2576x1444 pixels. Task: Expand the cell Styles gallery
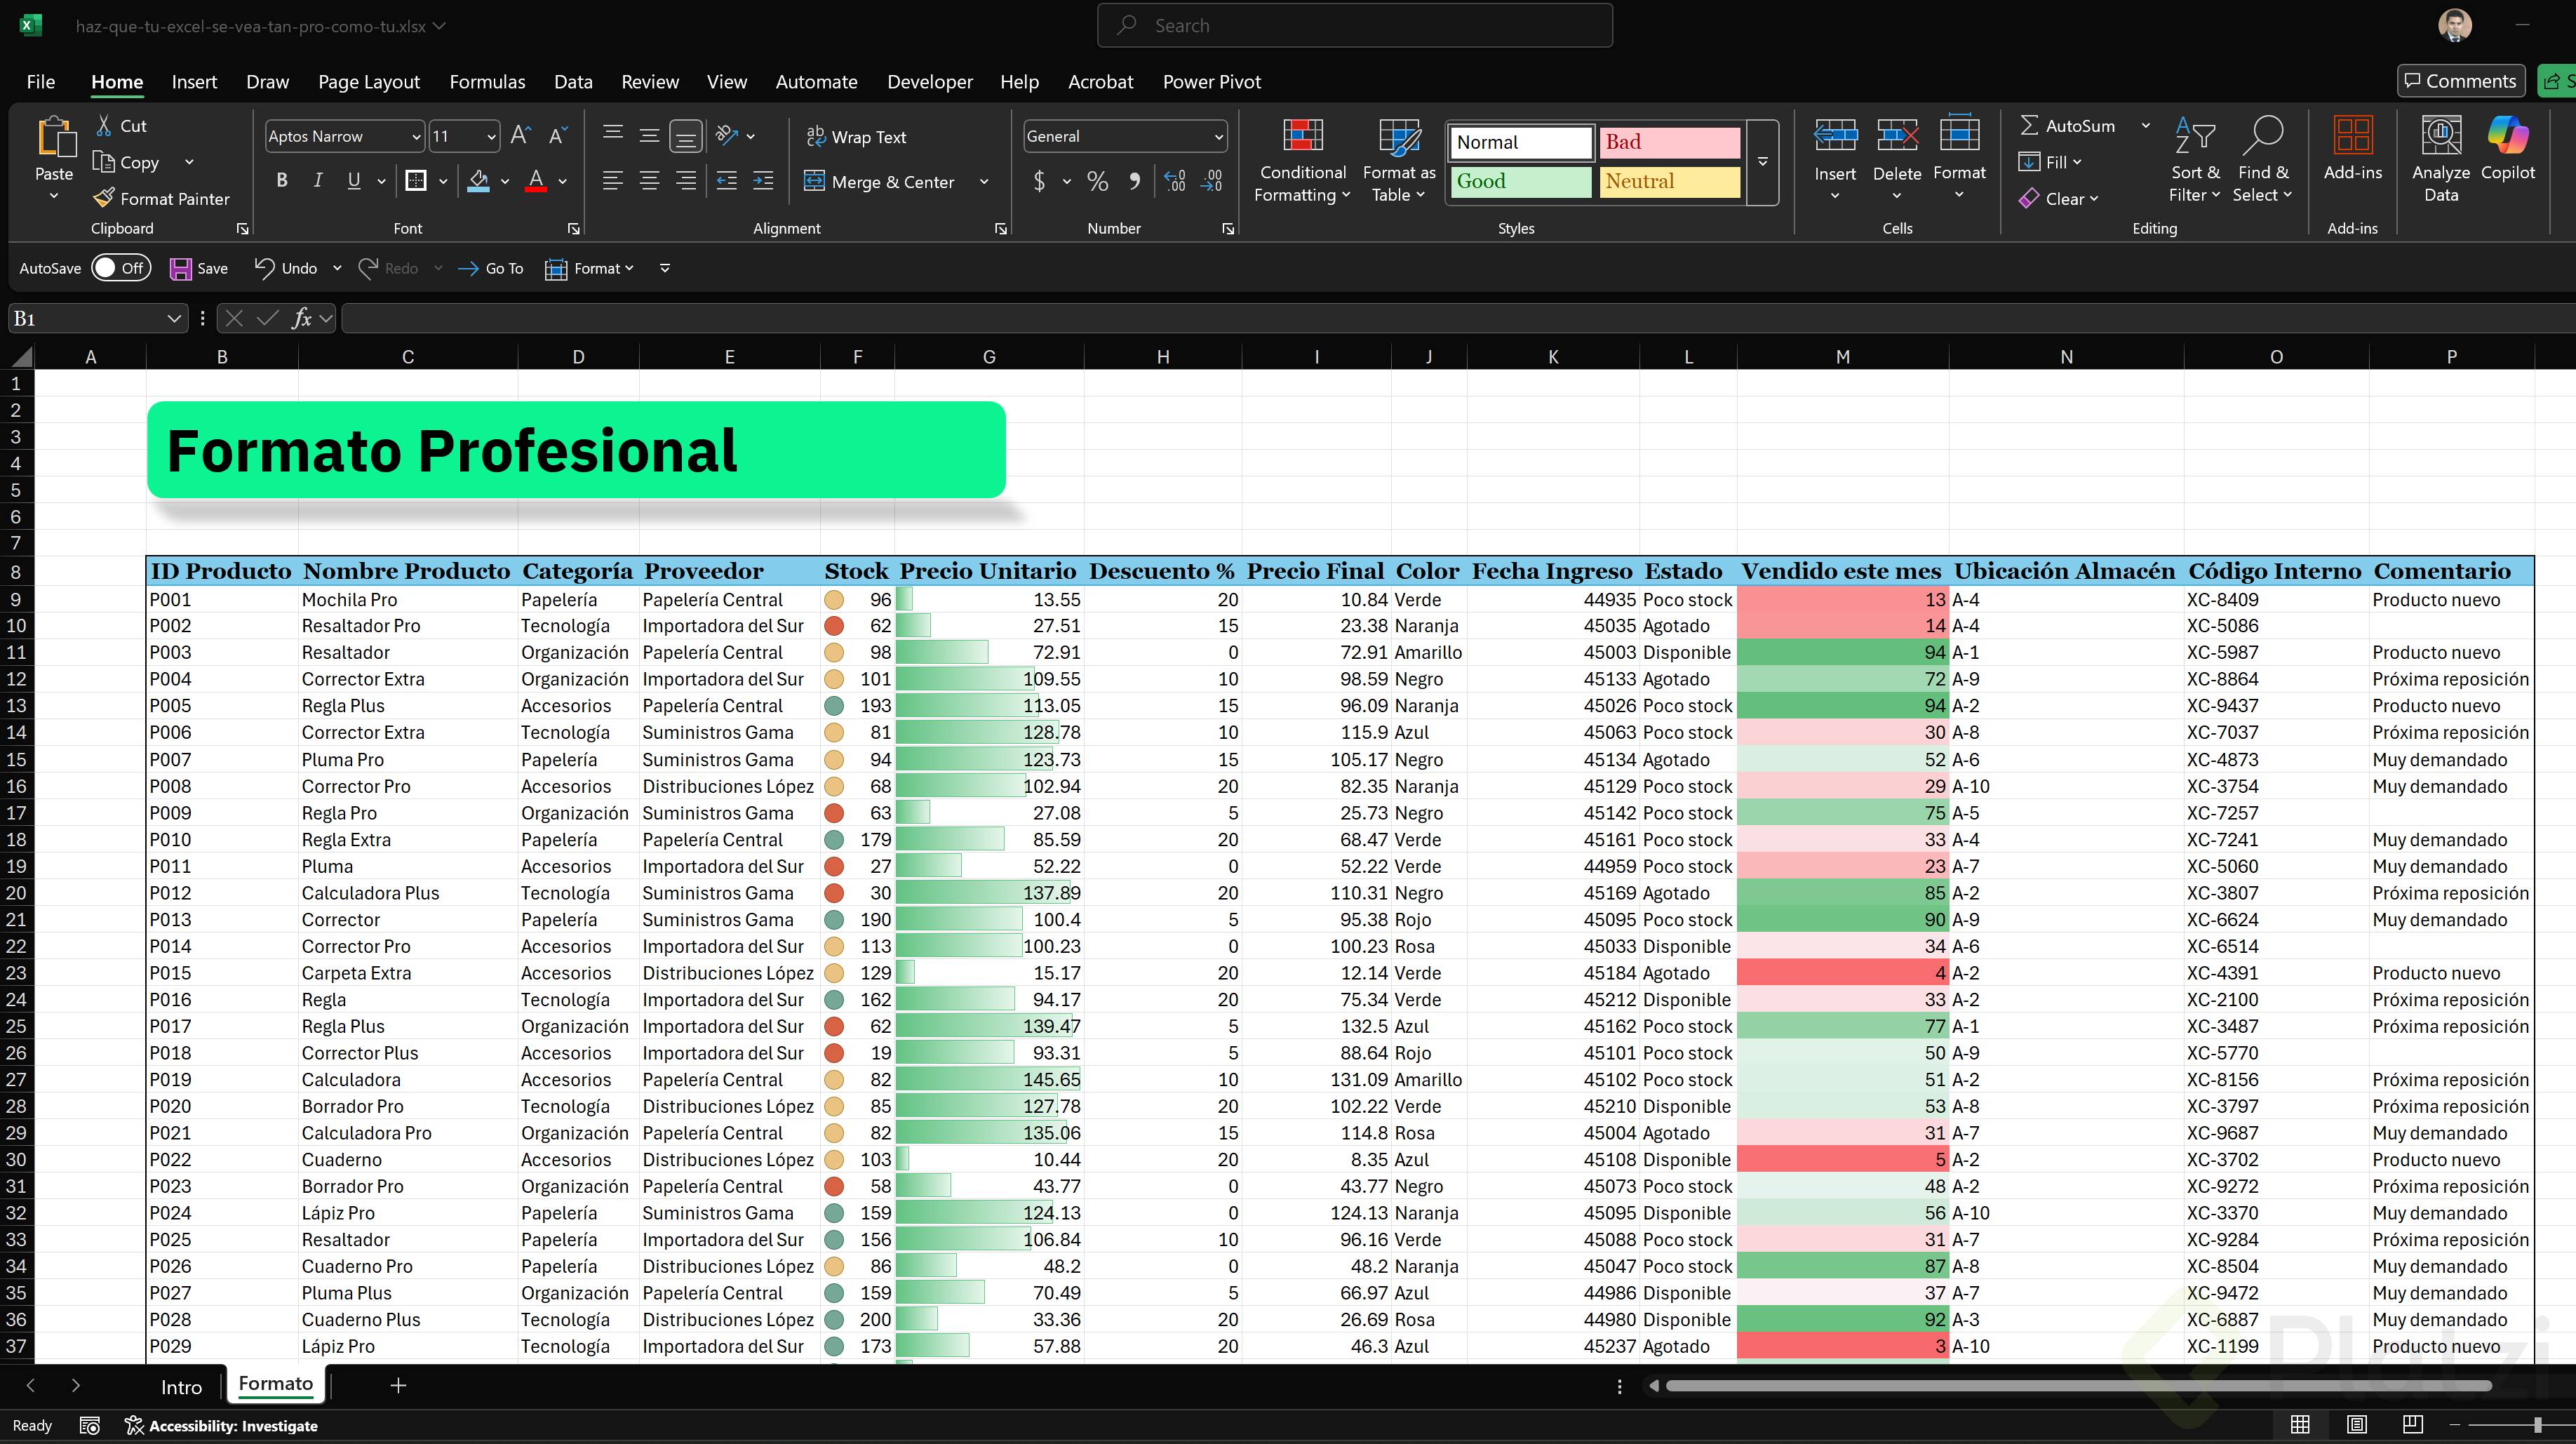[1762, 162]
